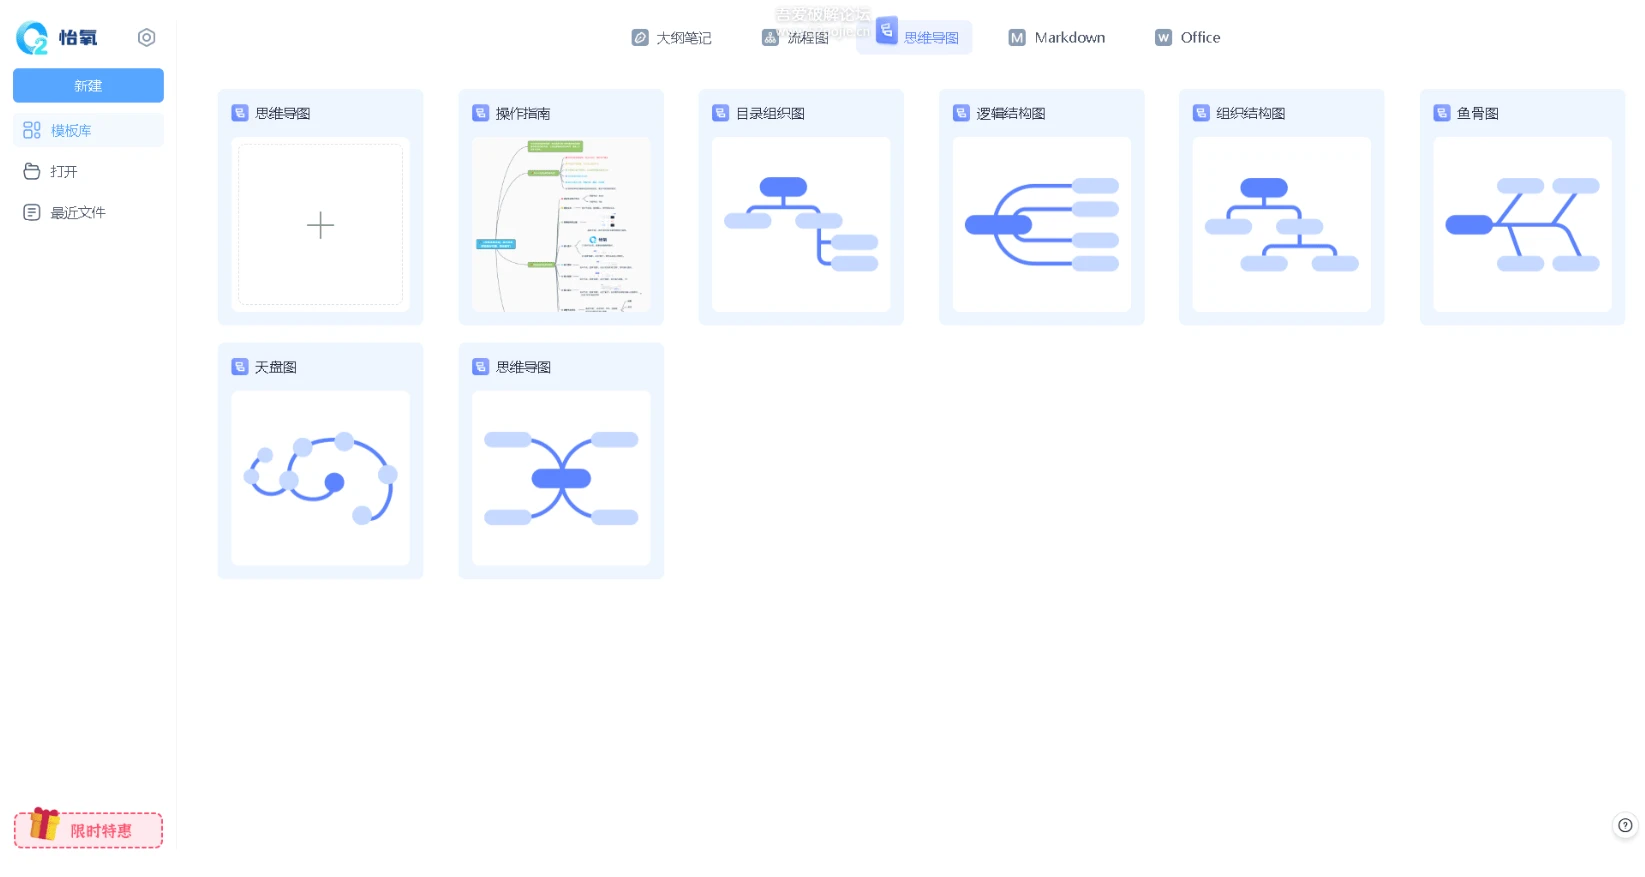Click the 组织结构图 card title text

(1251, 113)
